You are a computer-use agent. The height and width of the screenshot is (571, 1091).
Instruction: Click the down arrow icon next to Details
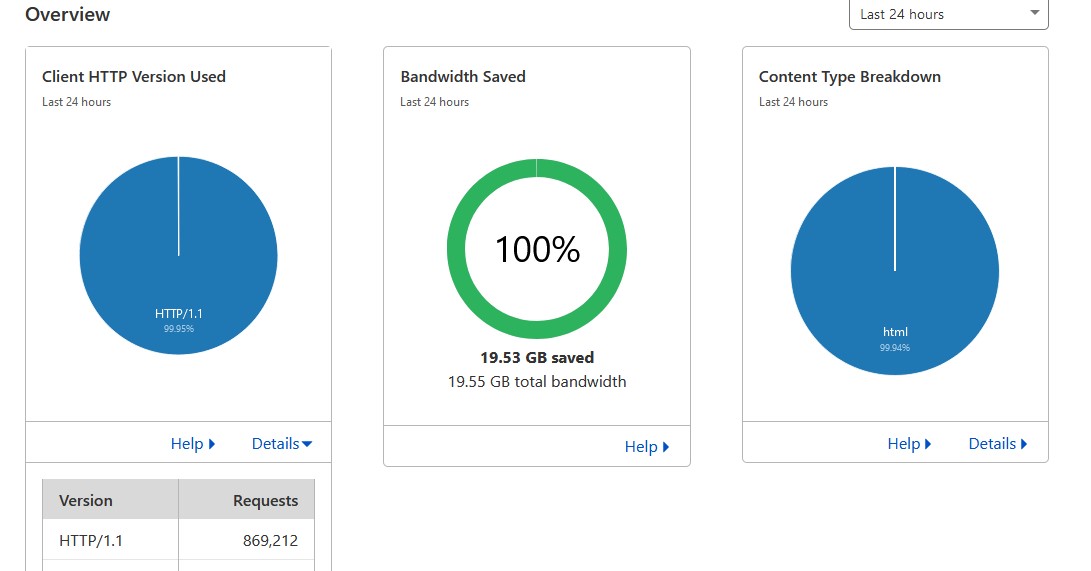click(307, 444)
